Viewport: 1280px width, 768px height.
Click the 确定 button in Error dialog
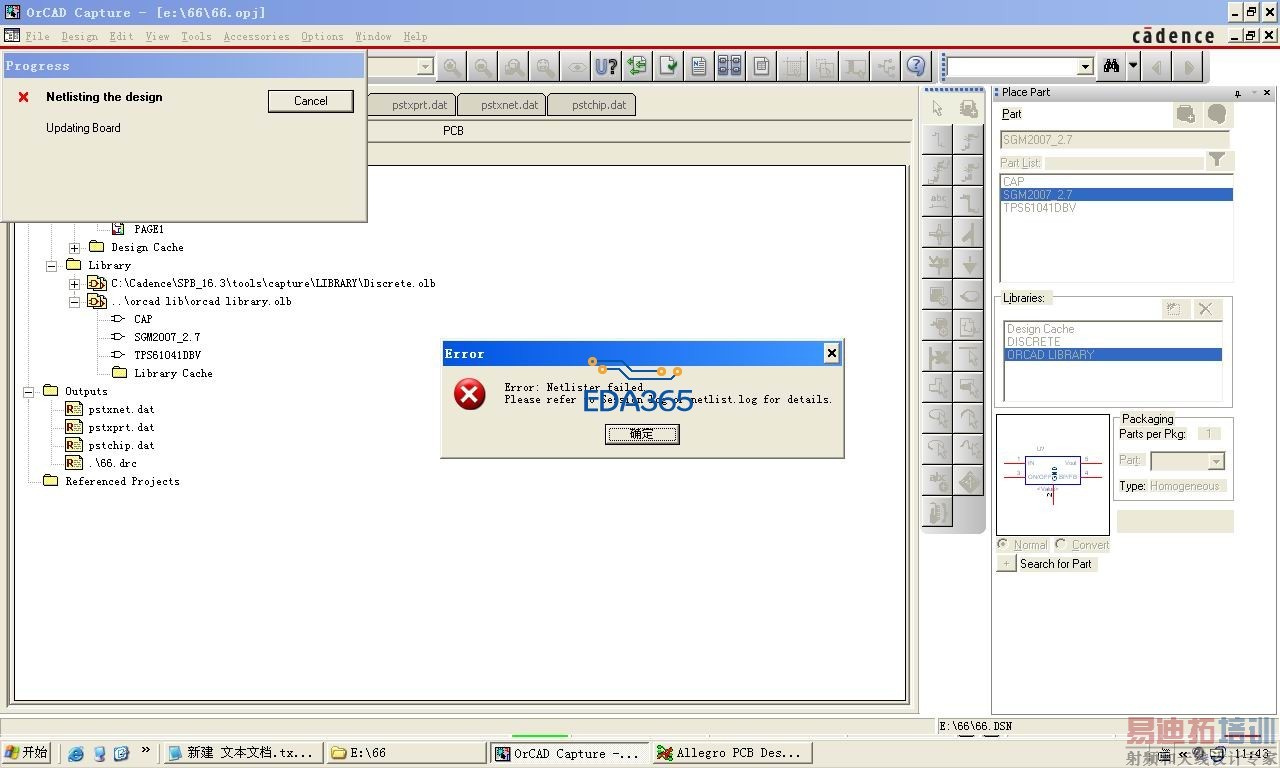click(x=642, y=434)
